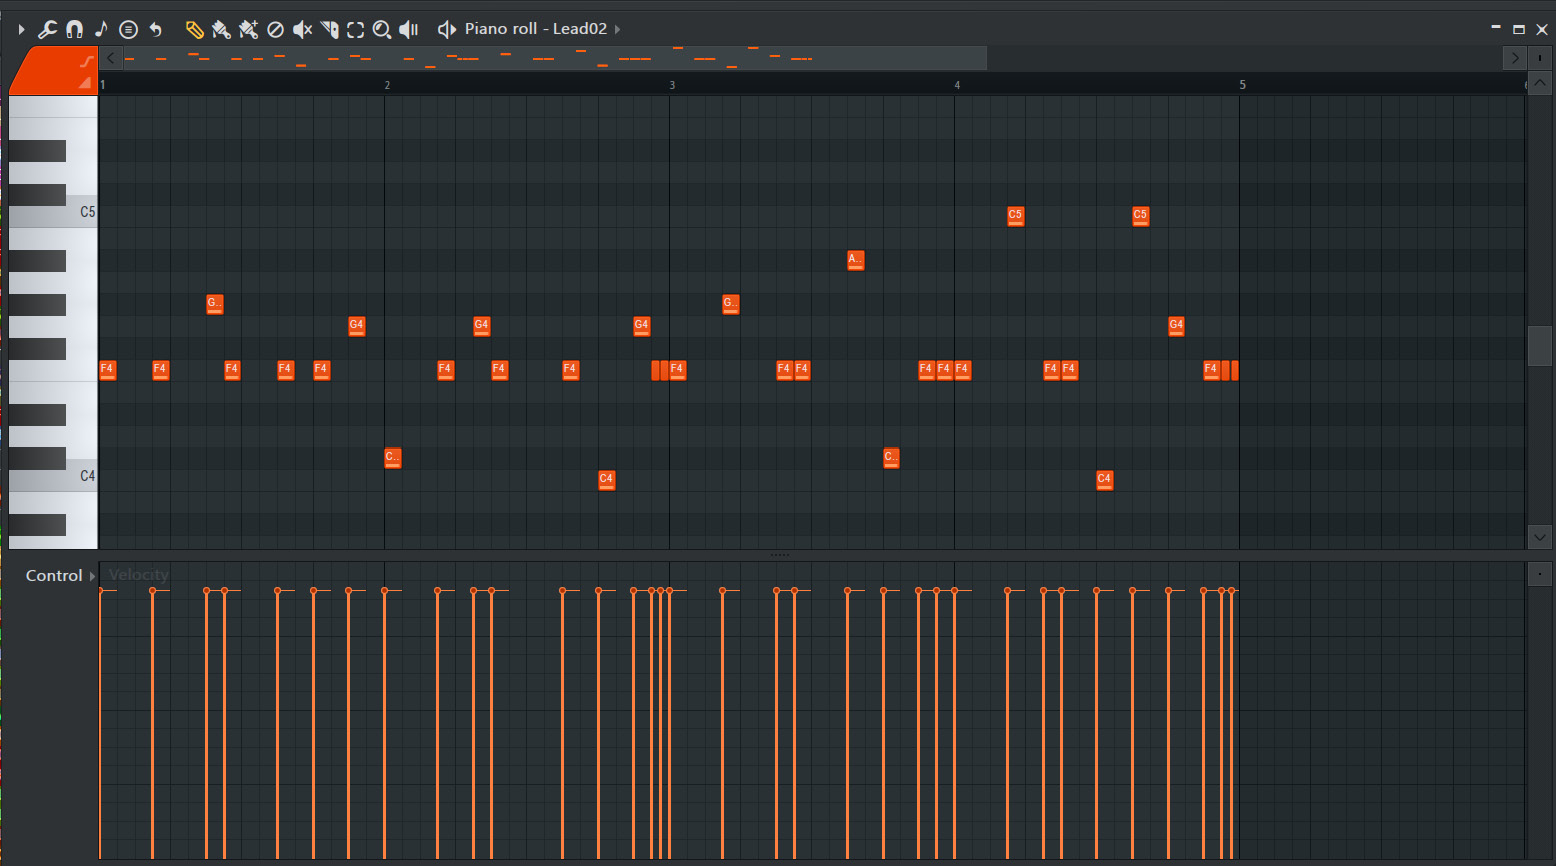Select the second C5 note in bar 4
1556x866 pixels.
click(x=1140, y=216)
